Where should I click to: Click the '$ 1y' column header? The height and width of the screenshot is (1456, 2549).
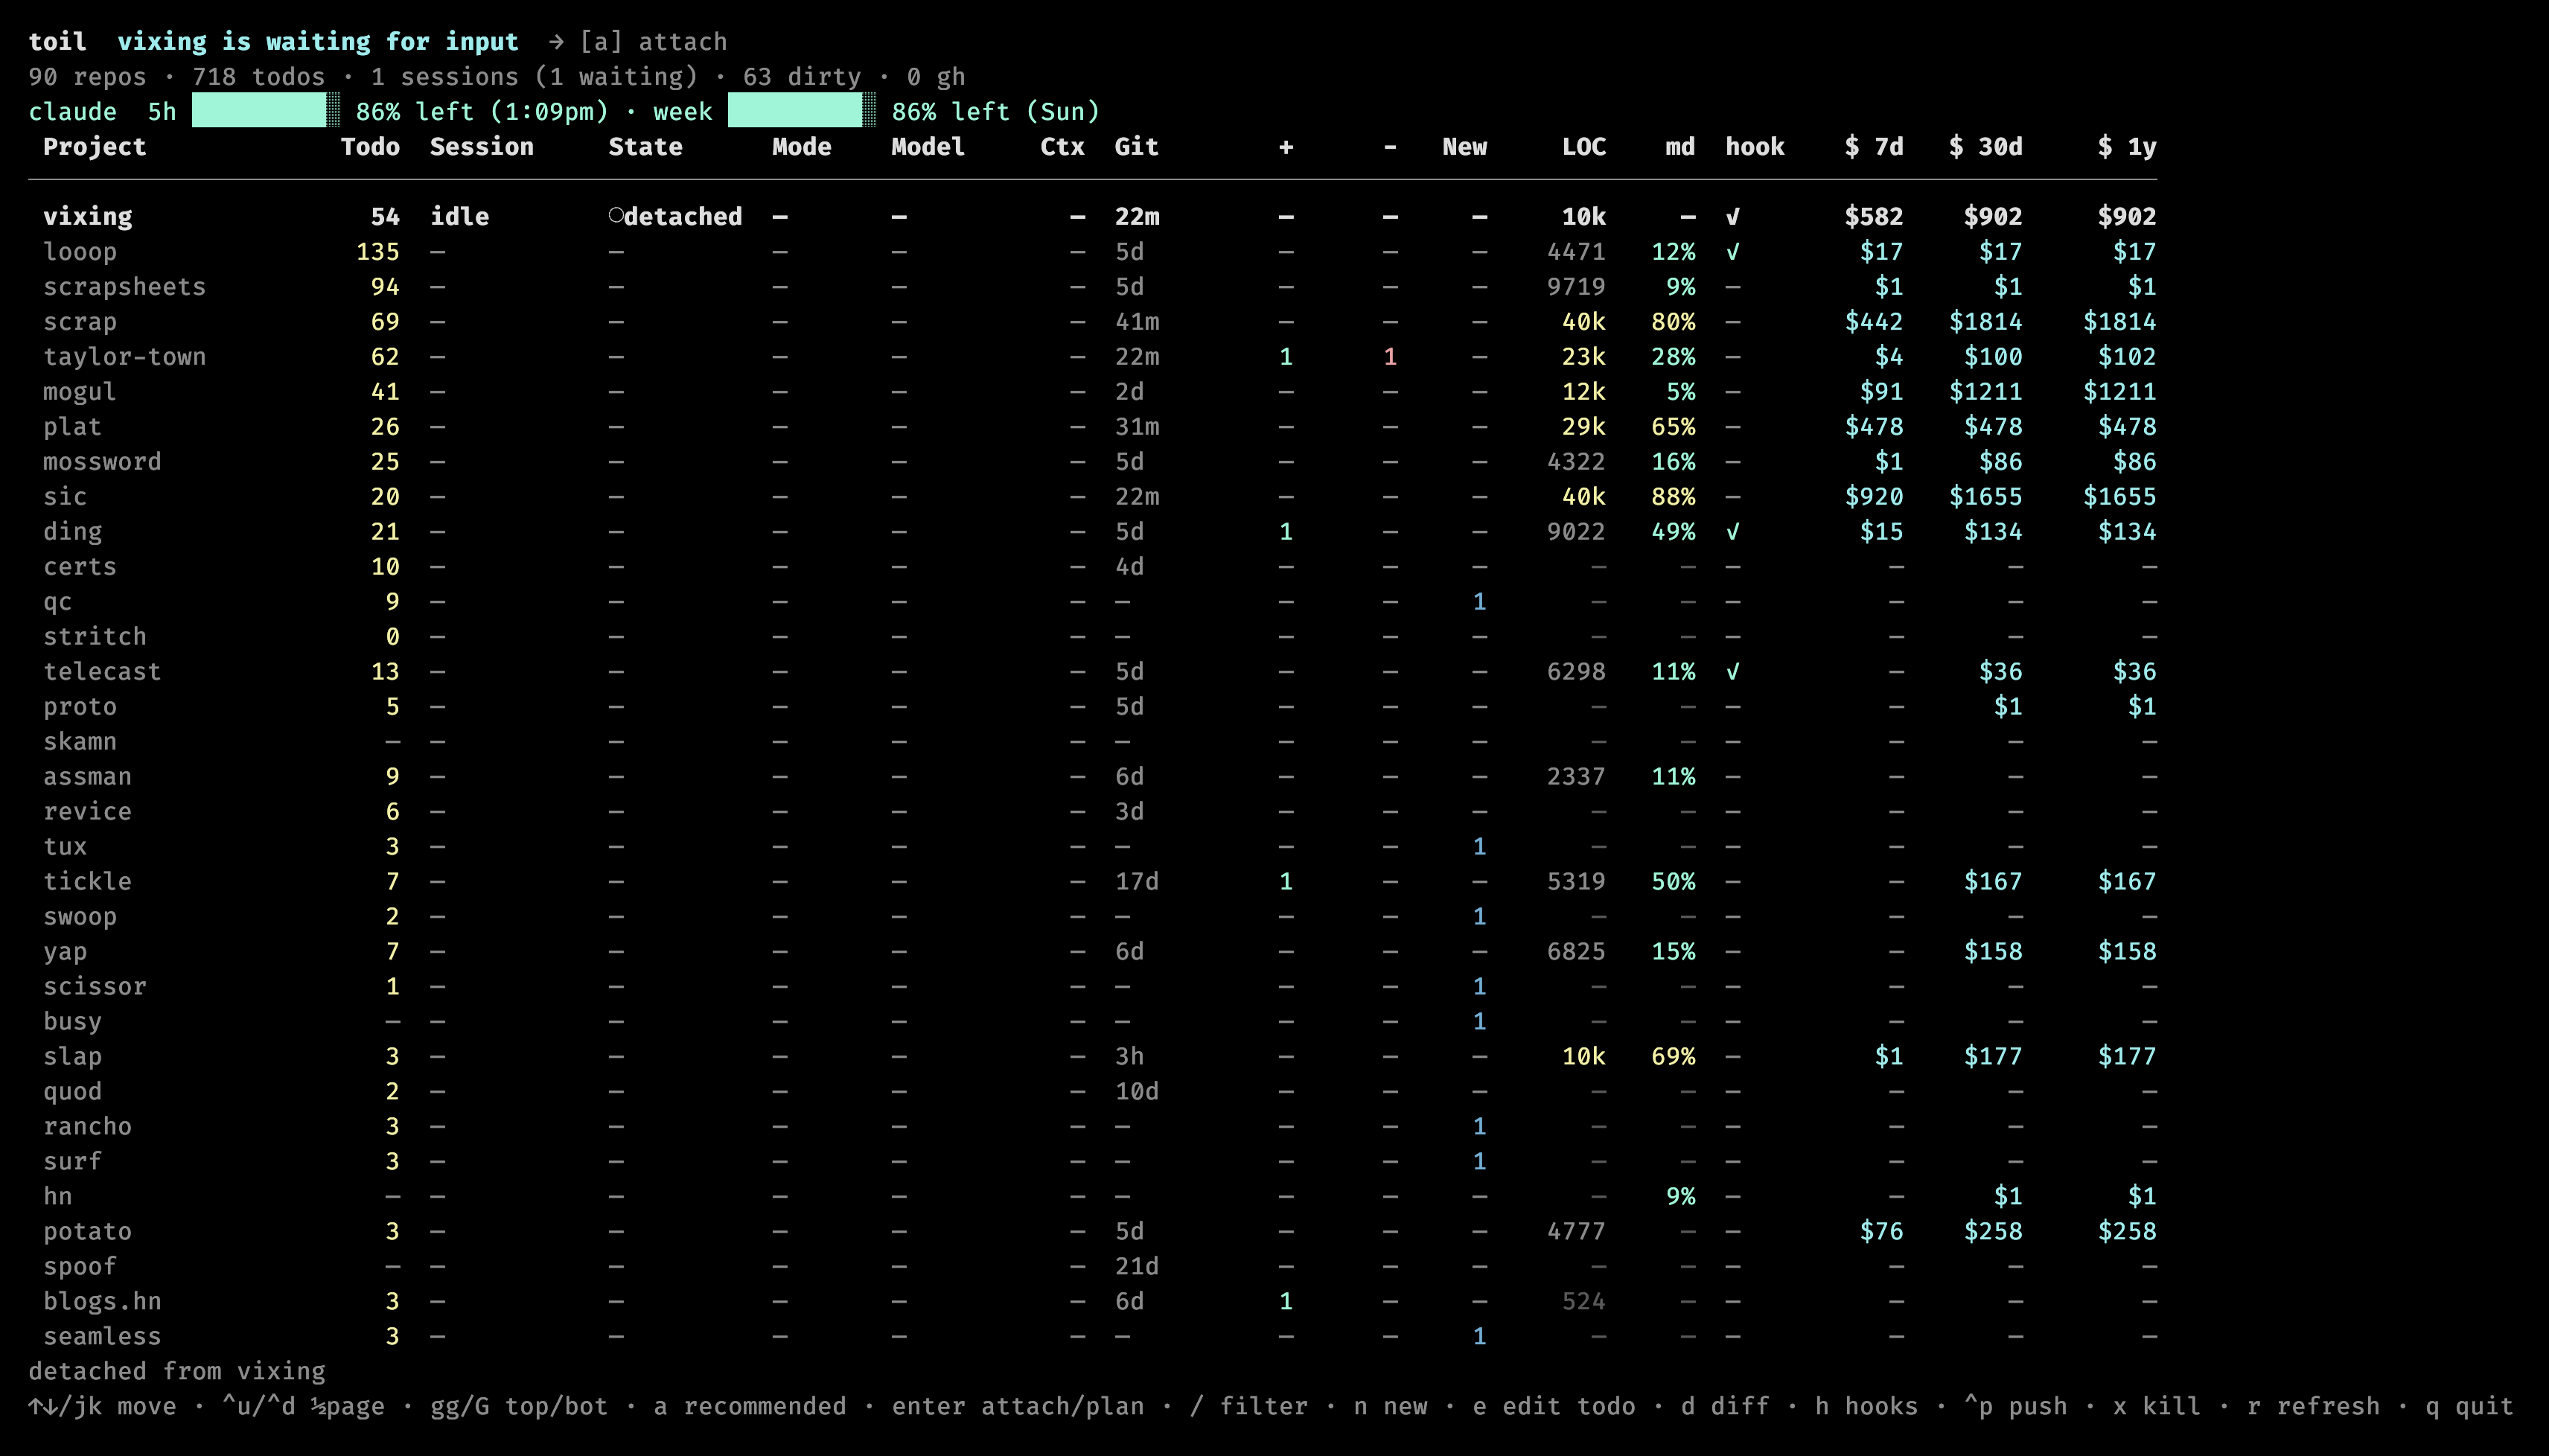pyautogui.click(x=2127, y=147)
